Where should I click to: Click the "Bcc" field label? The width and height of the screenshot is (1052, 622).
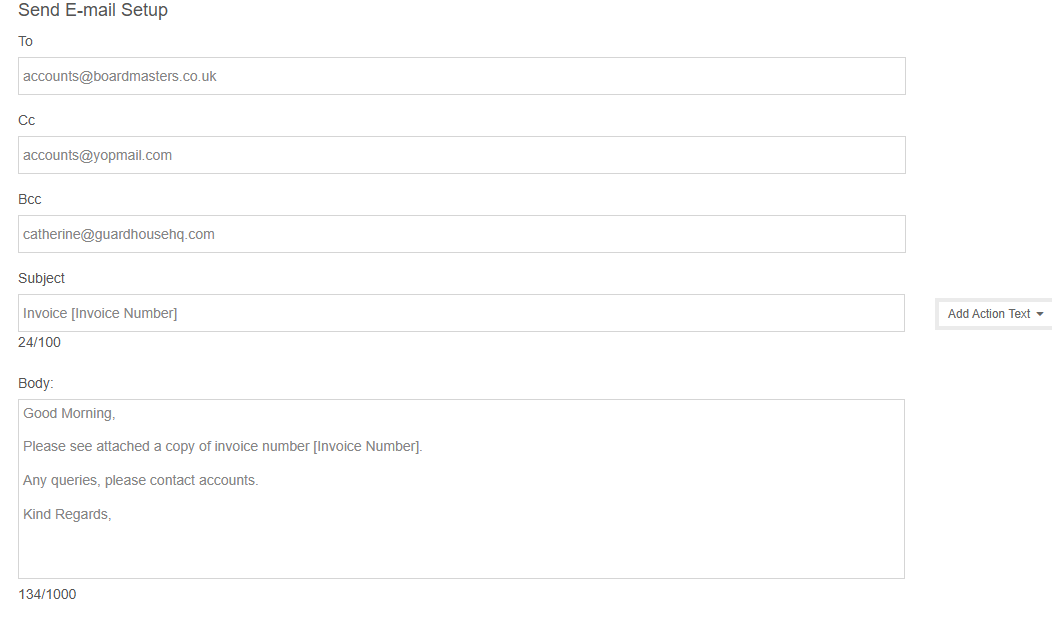tap(30, 199)
